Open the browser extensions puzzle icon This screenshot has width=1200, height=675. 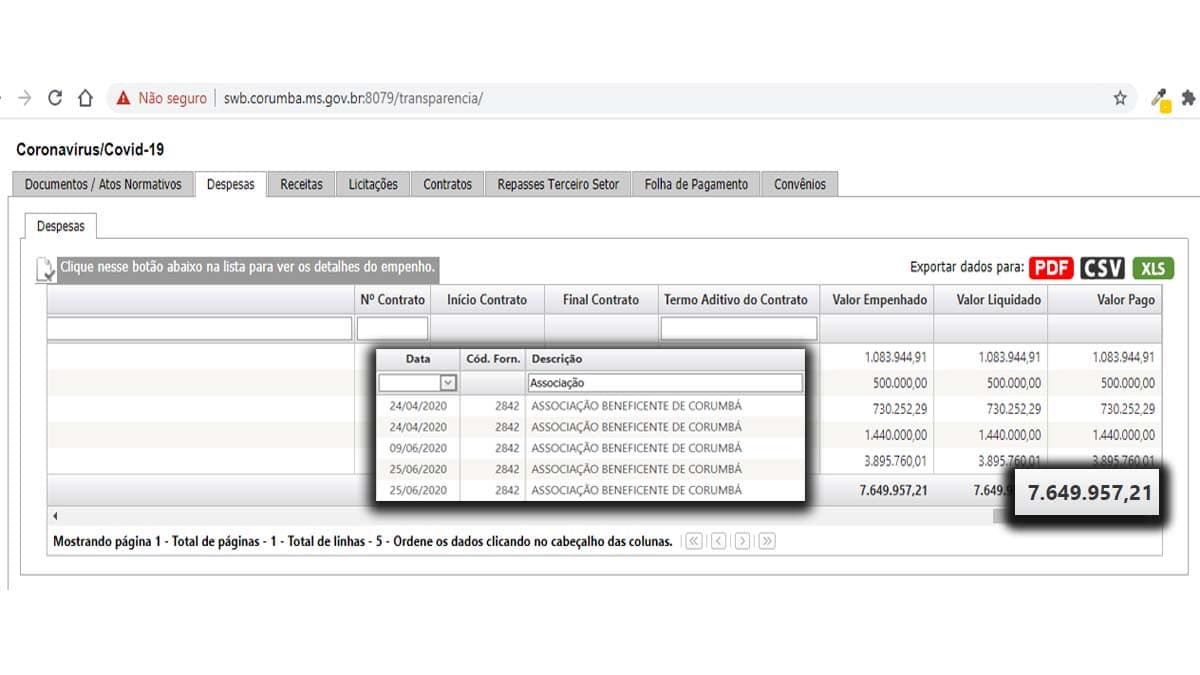coord(1188,98)
